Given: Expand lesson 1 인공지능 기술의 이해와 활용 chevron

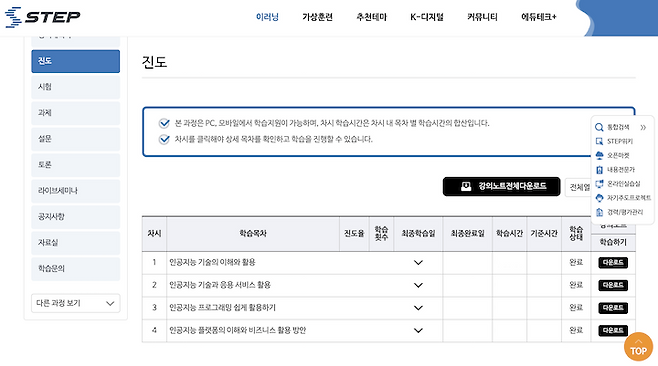Looking at the screenshot, I should click(x=418, y=263).
